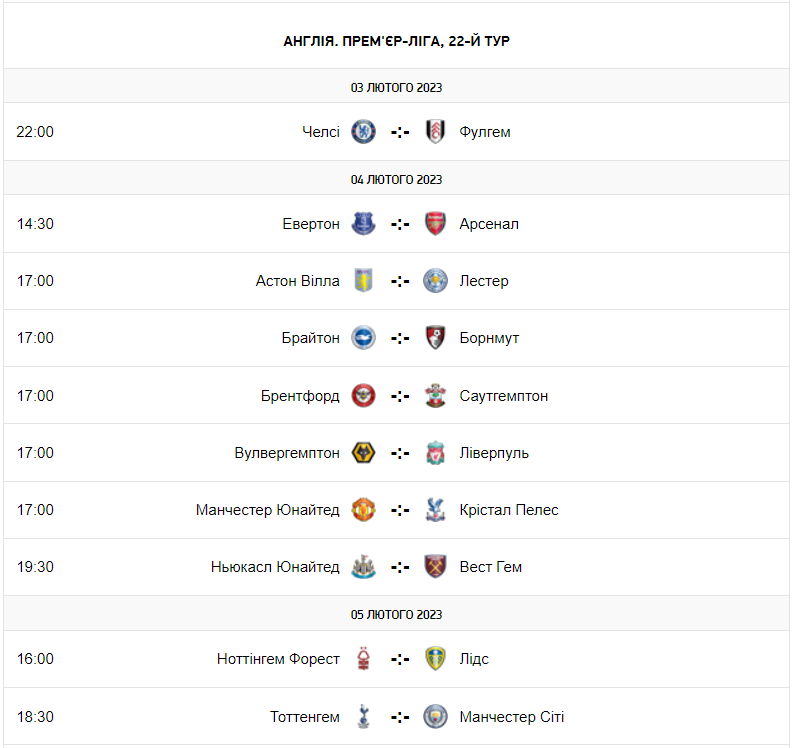The height and width of the screenshot is (748, 793).
Task: Open the Лестер team link
Action: [484, 281]
